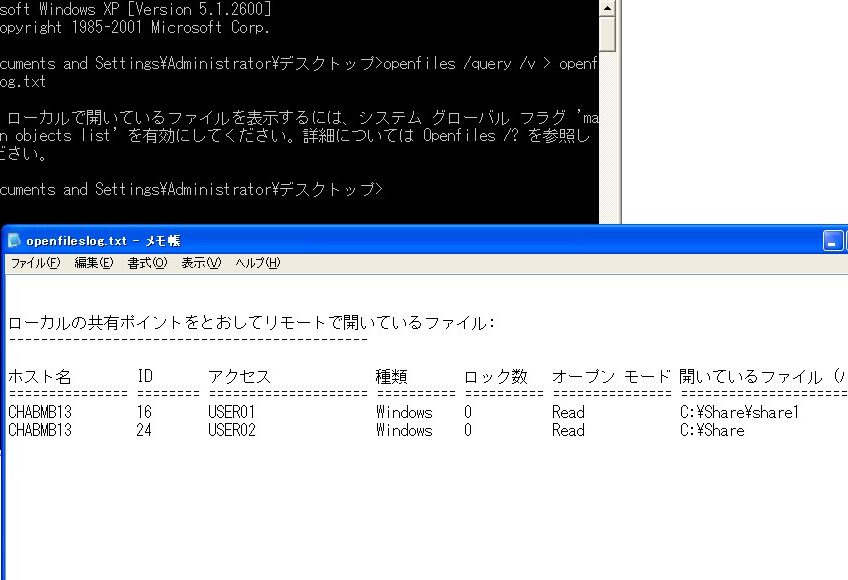Click the Notepad icon in the title bar
Viewport: 848px width, 580px height.
(14, 241)
